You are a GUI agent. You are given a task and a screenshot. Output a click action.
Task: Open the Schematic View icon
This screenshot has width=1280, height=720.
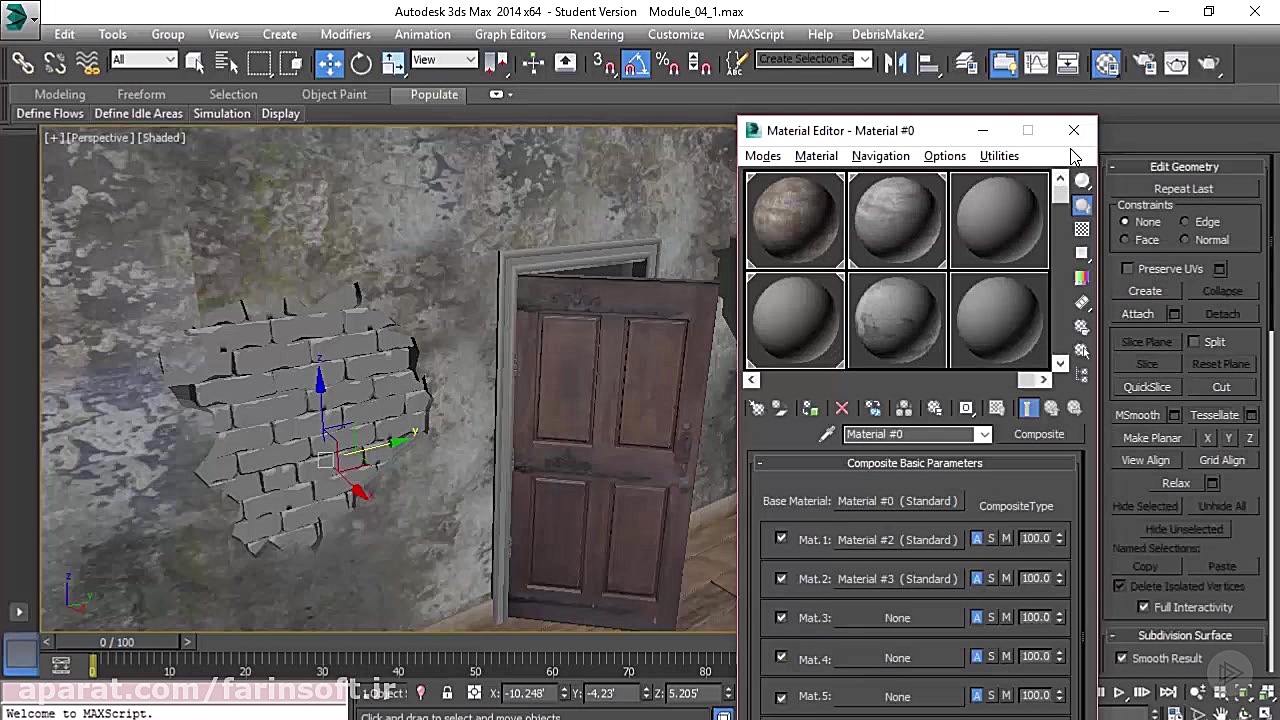[x=1068, y=63]
